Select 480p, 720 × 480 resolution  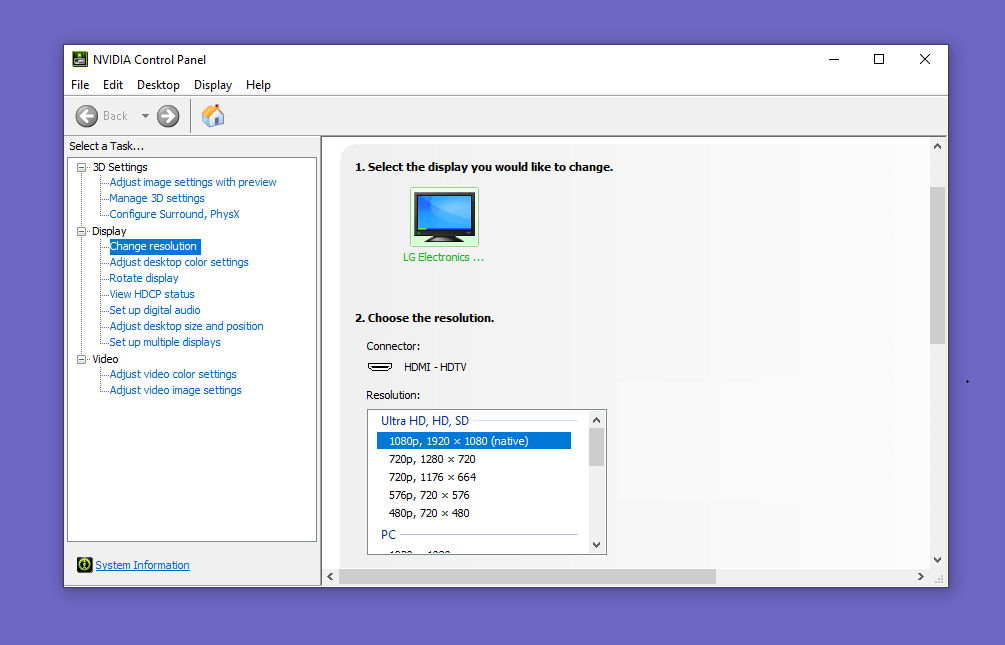[429, 513]
